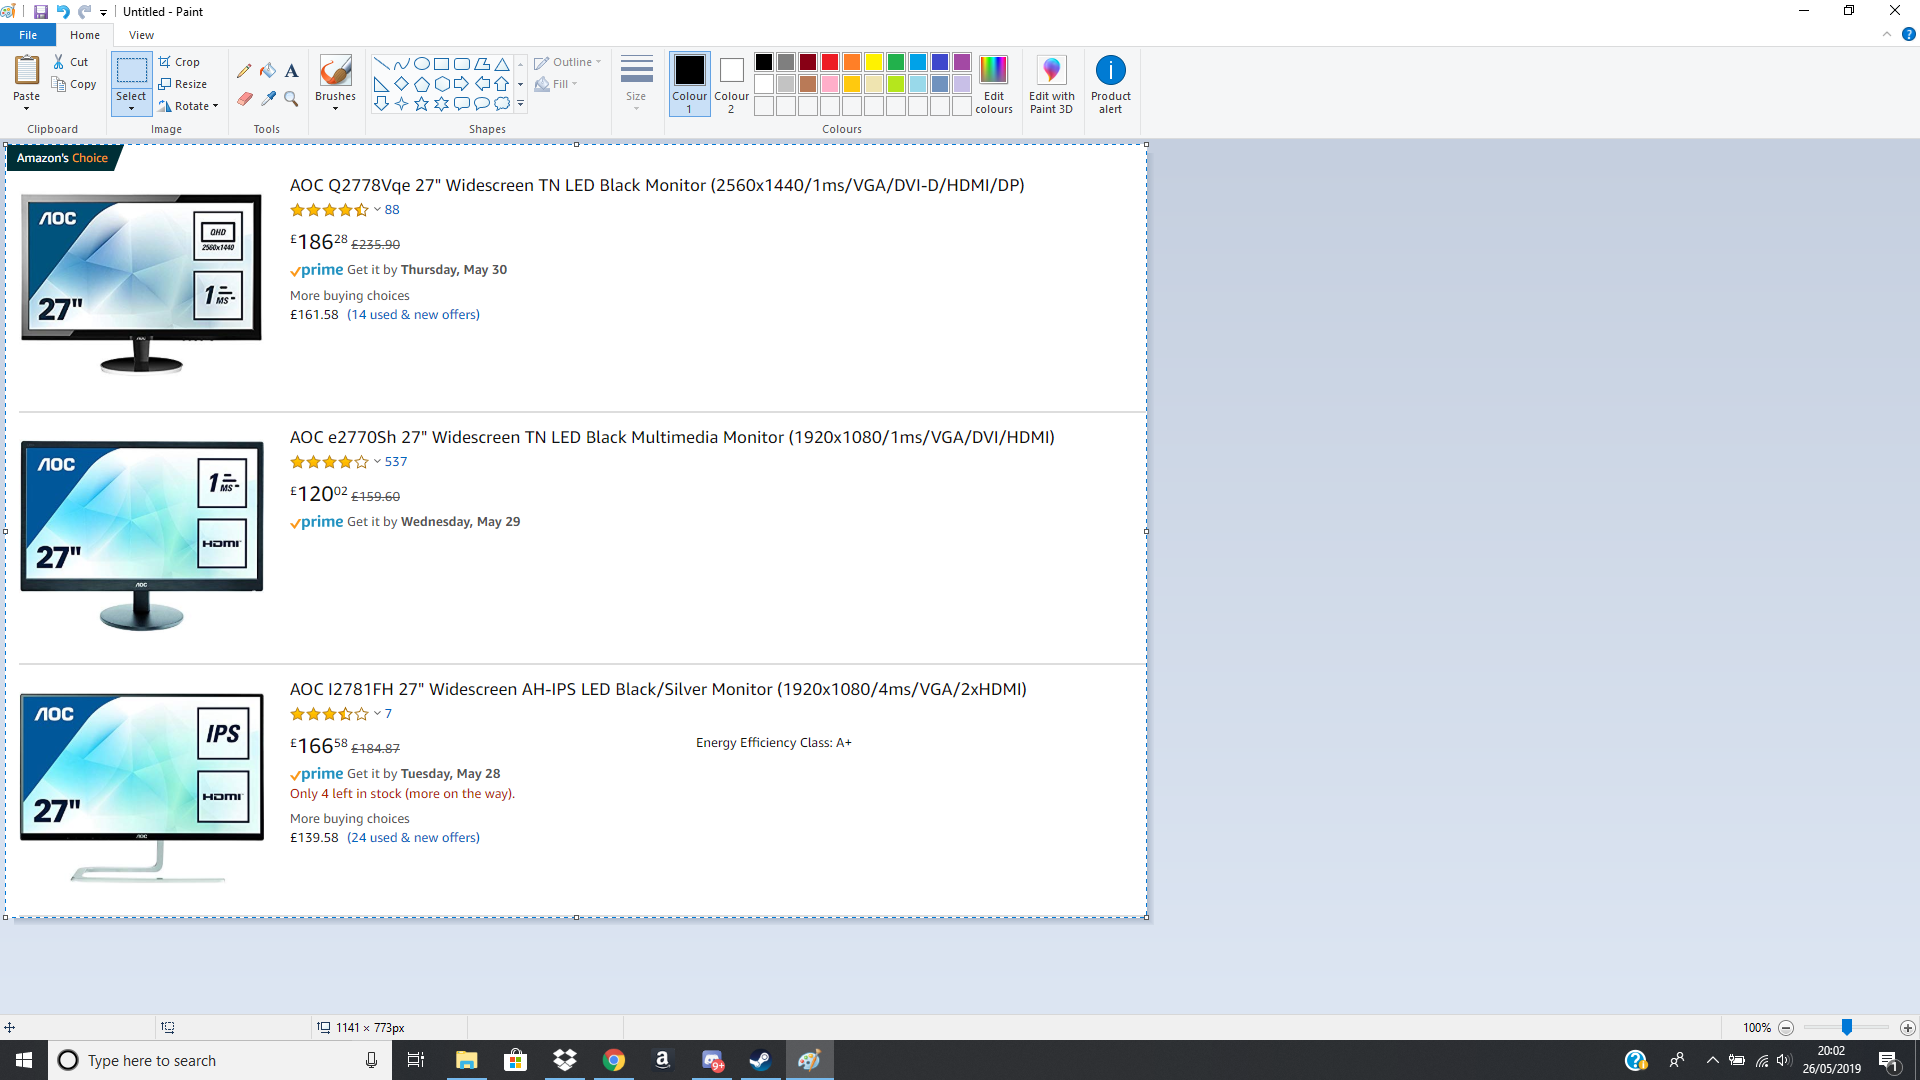Click the Paste clipboard icon
1920x1080 pixels.
tap(27, 70)
